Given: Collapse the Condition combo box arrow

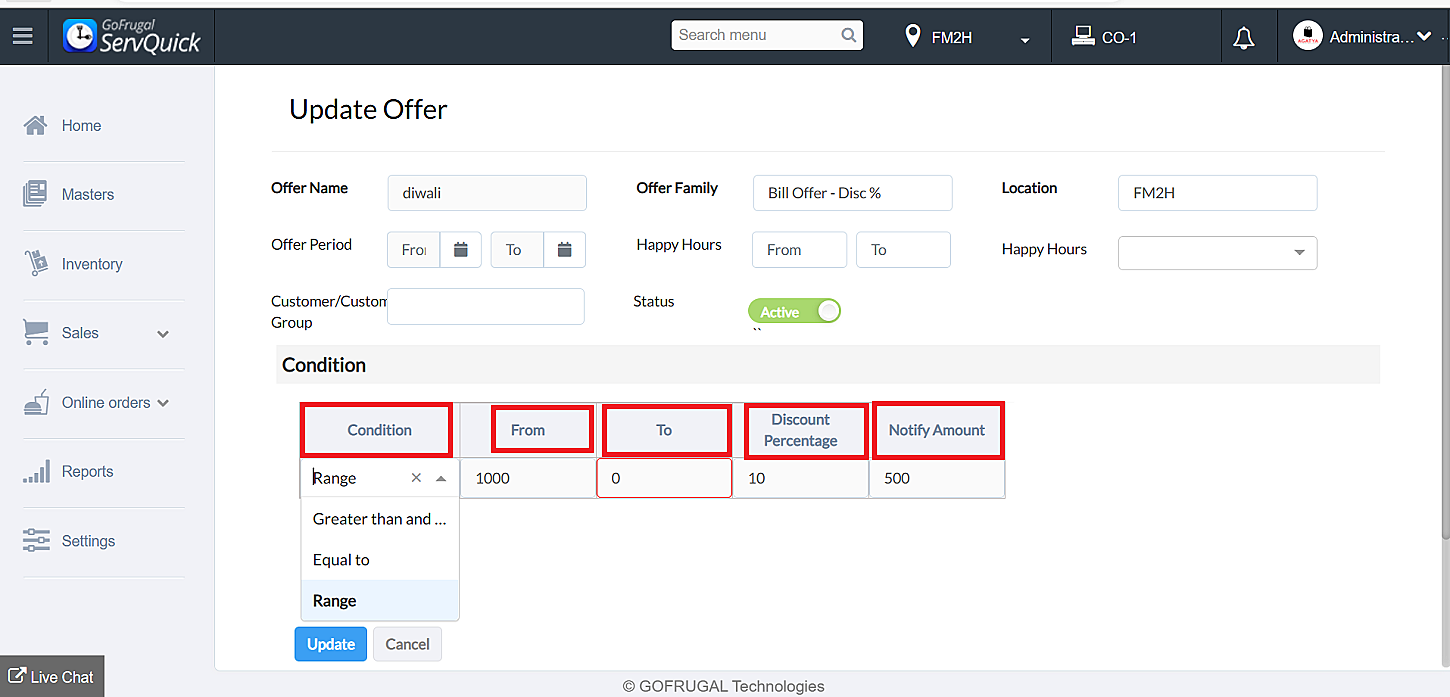Looking at the screenshot, I should click(441, 479).
